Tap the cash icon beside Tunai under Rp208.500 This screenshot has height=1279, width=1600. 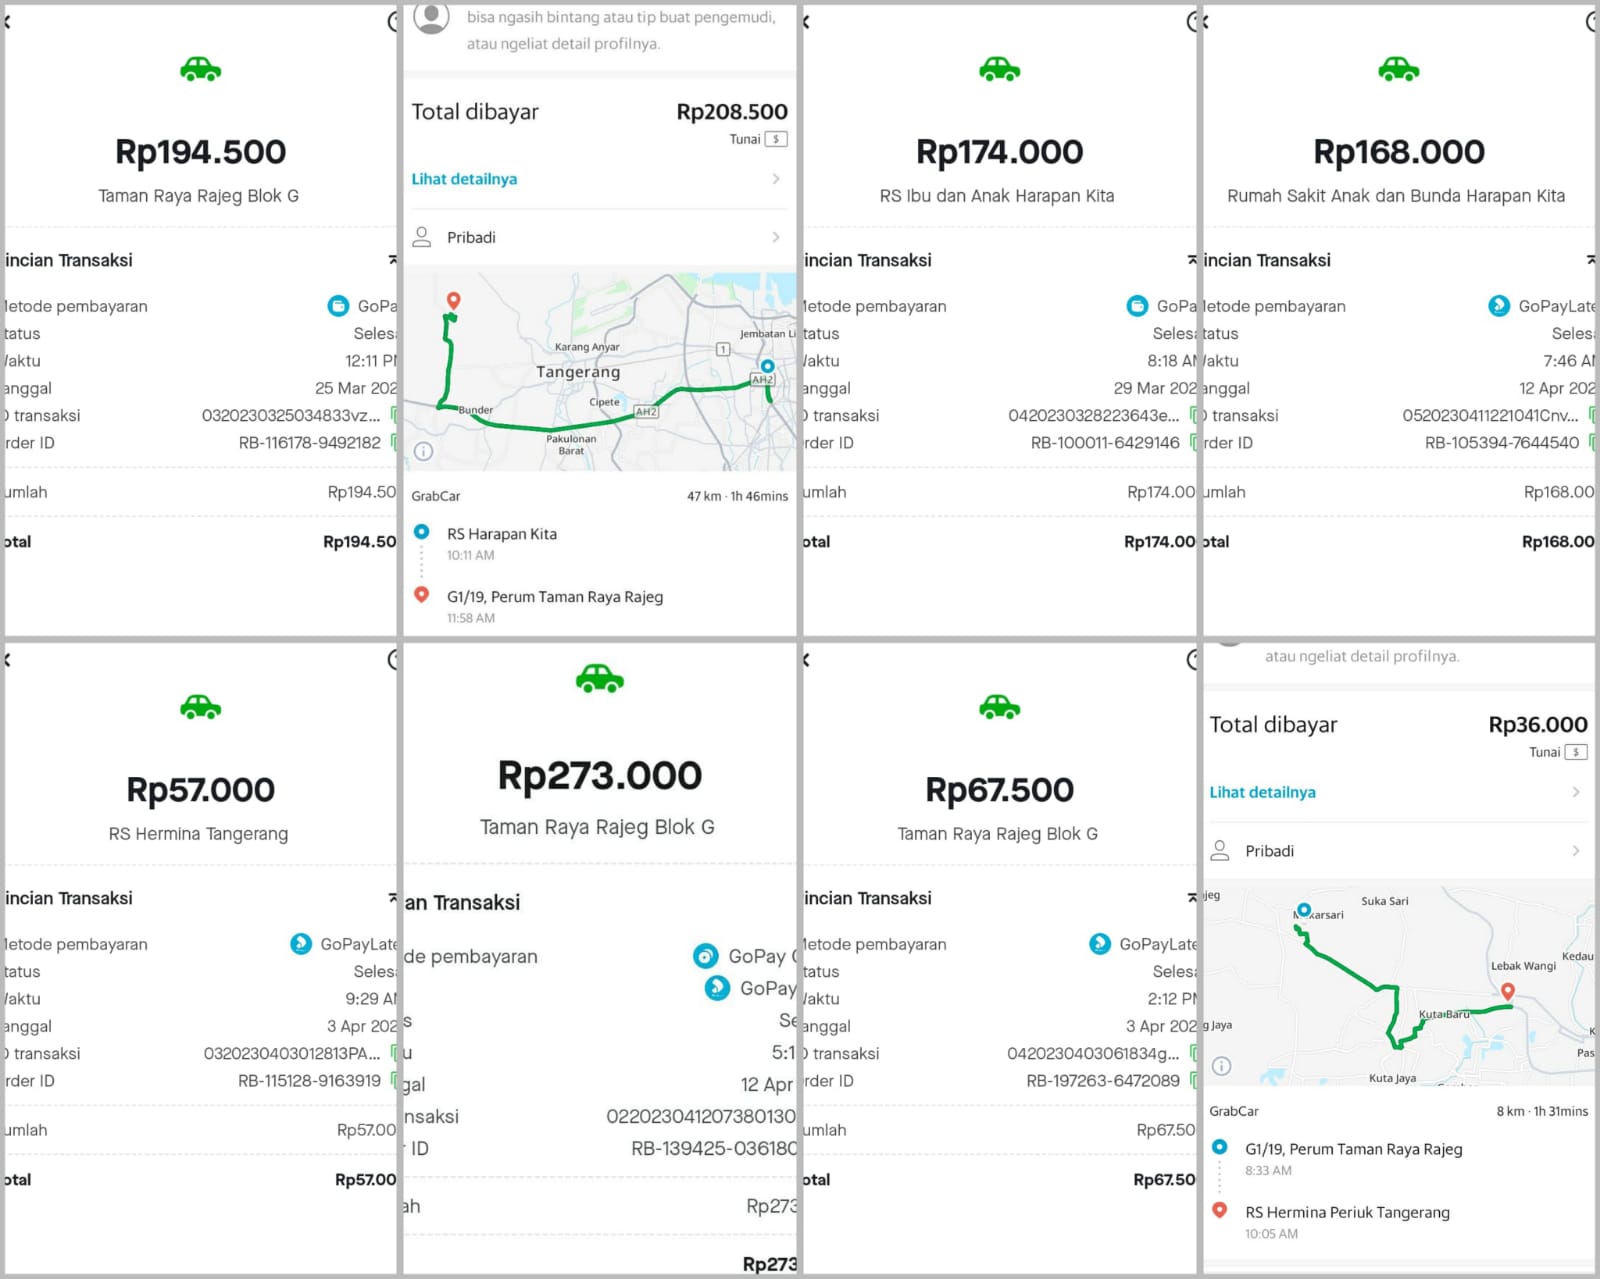click(776, 139)
